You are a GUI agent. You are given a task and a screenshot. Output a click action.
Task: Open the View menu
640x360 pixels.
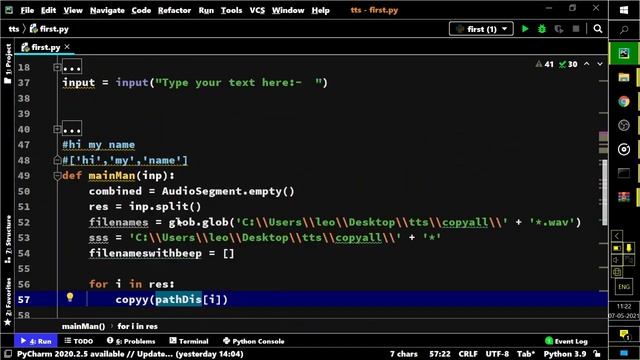(73, 10)
